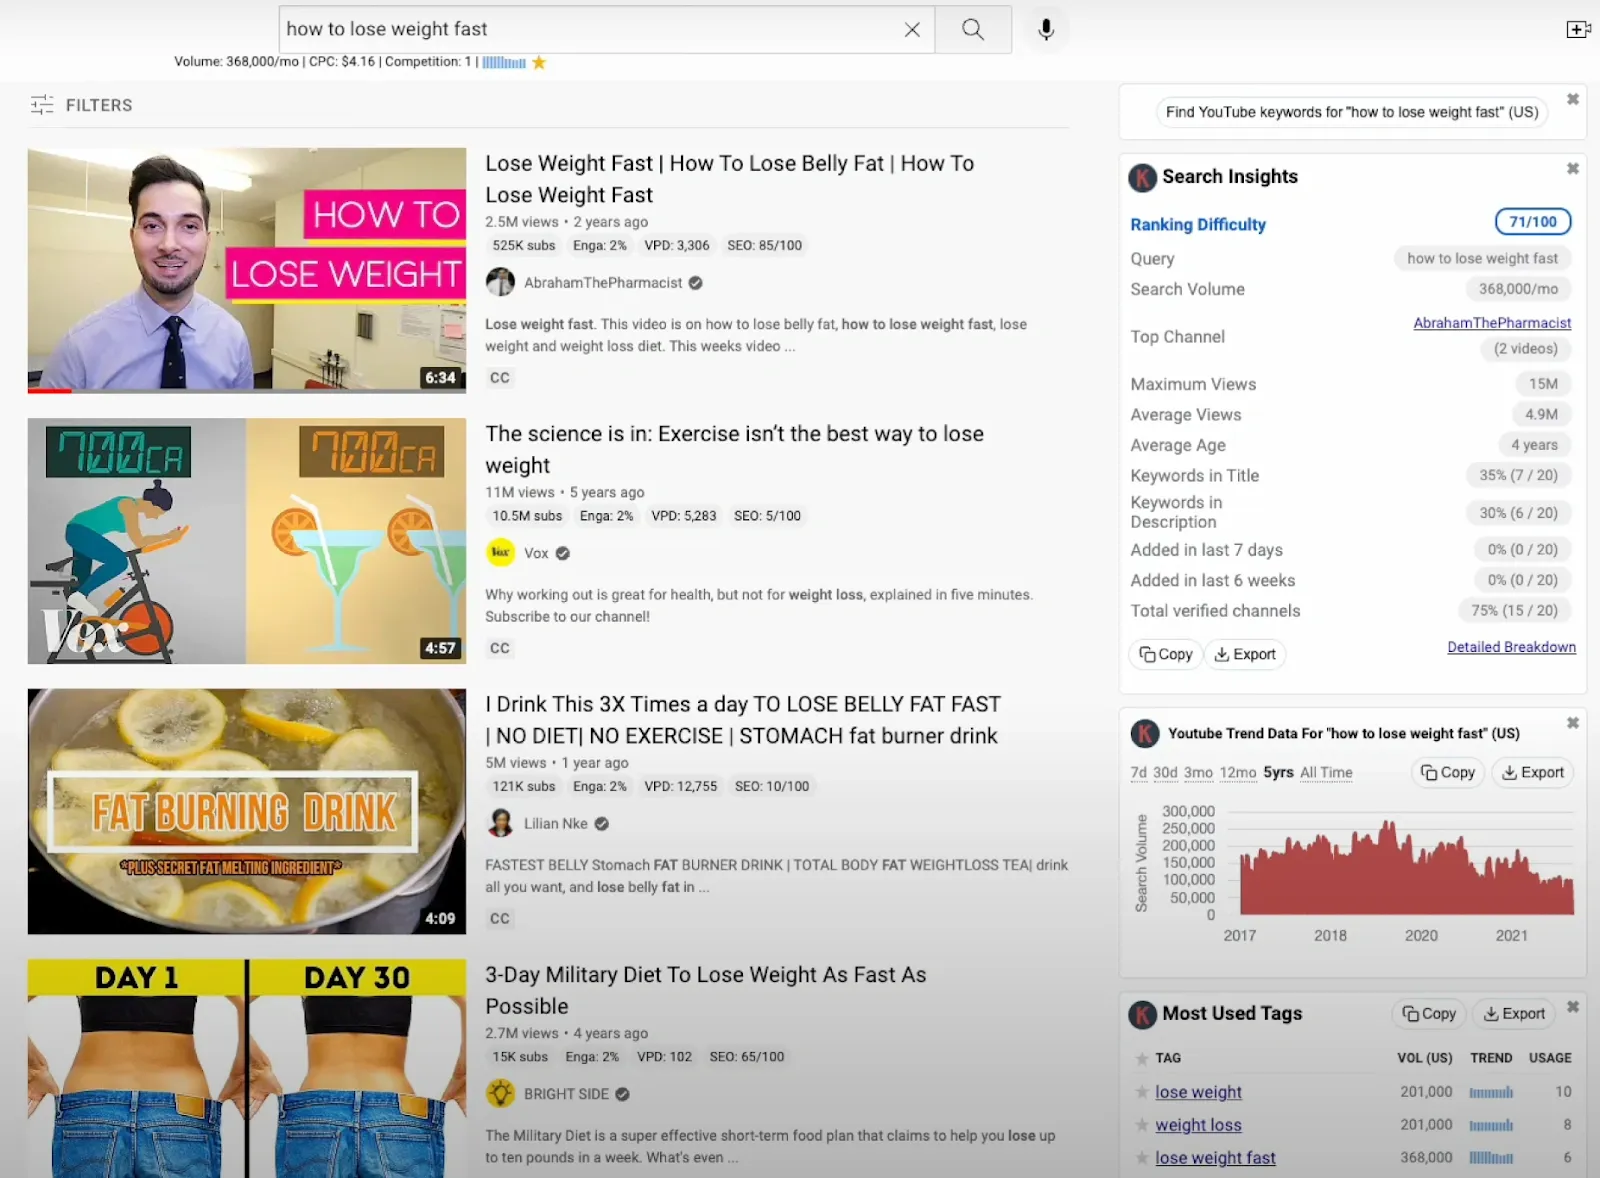Click the voice search microphone icon
The height and width of the screenshot is (1178, 1600).
click(x=1045, y=29)
